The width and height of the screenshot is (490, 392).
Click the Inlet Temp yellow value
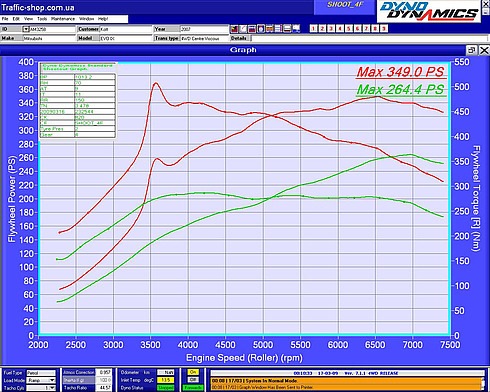coord(166,380)
